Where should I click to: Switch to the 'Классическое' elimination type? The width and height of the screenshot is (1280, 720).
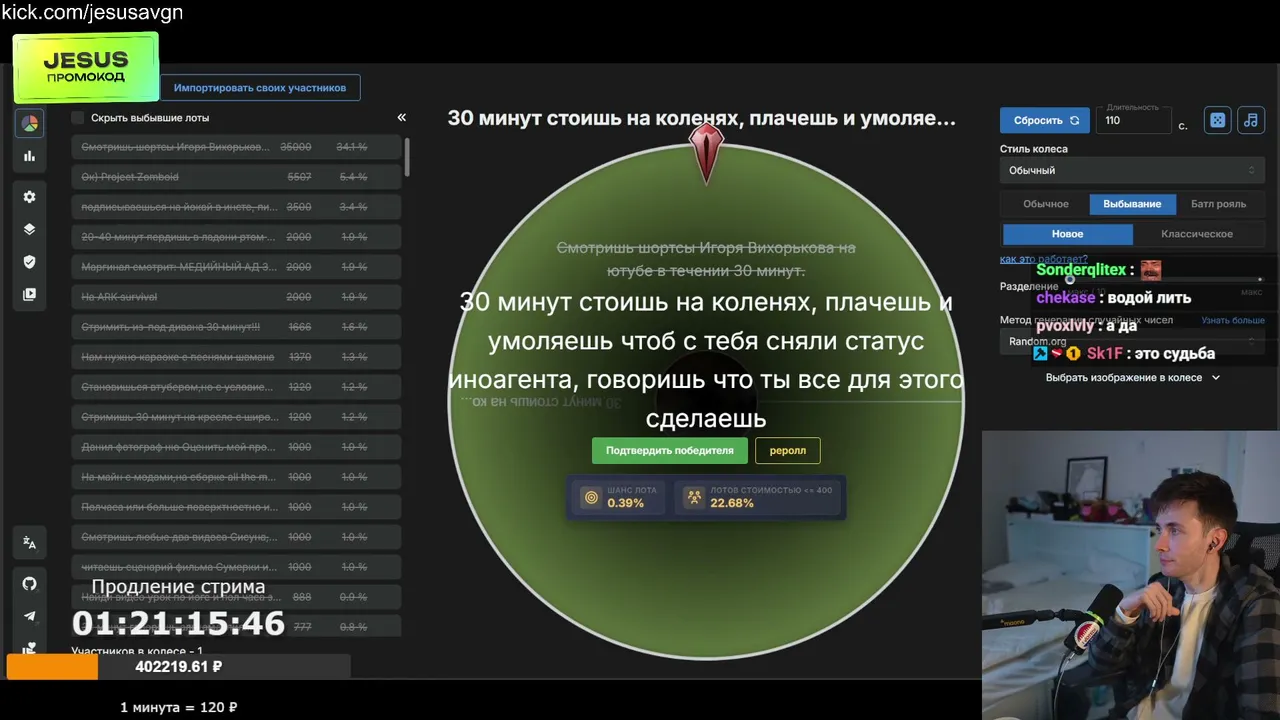pyautogui.click(x=1197, y=234)
